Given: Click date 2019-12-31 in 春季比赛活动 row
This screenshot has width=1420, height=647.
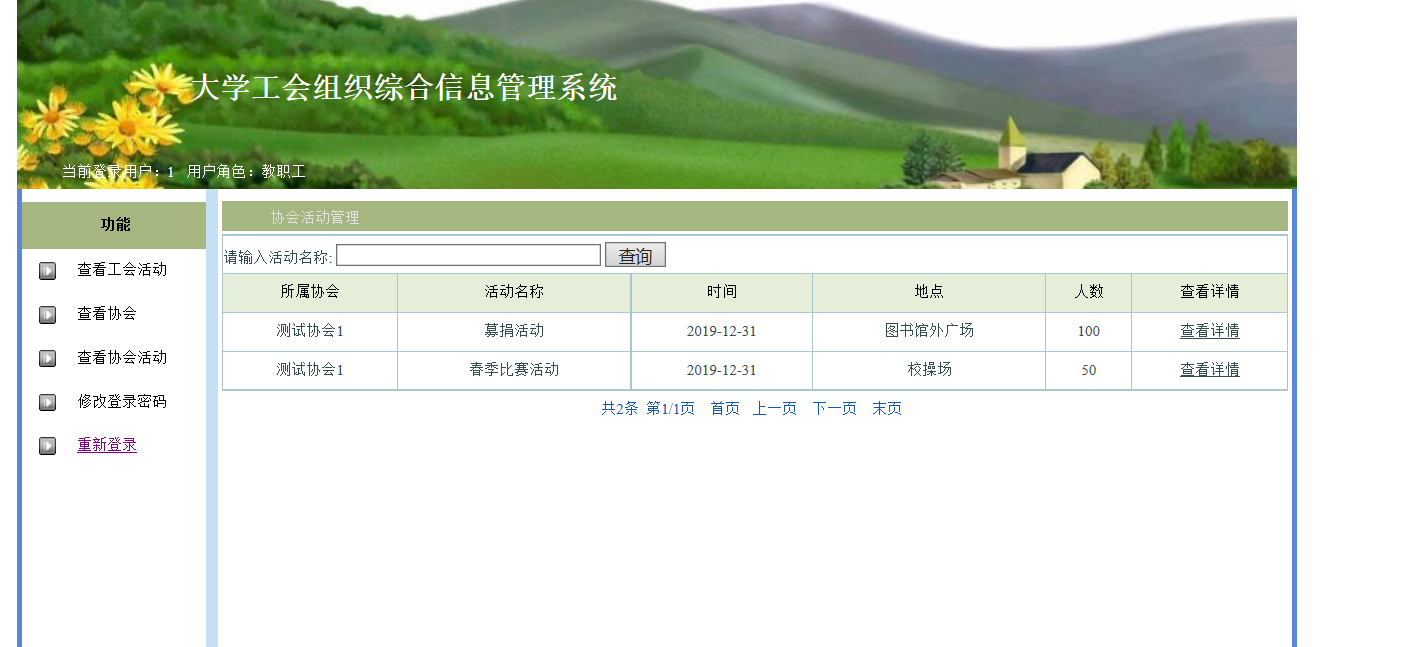Looking at the screenshot, I should [722, 370].
